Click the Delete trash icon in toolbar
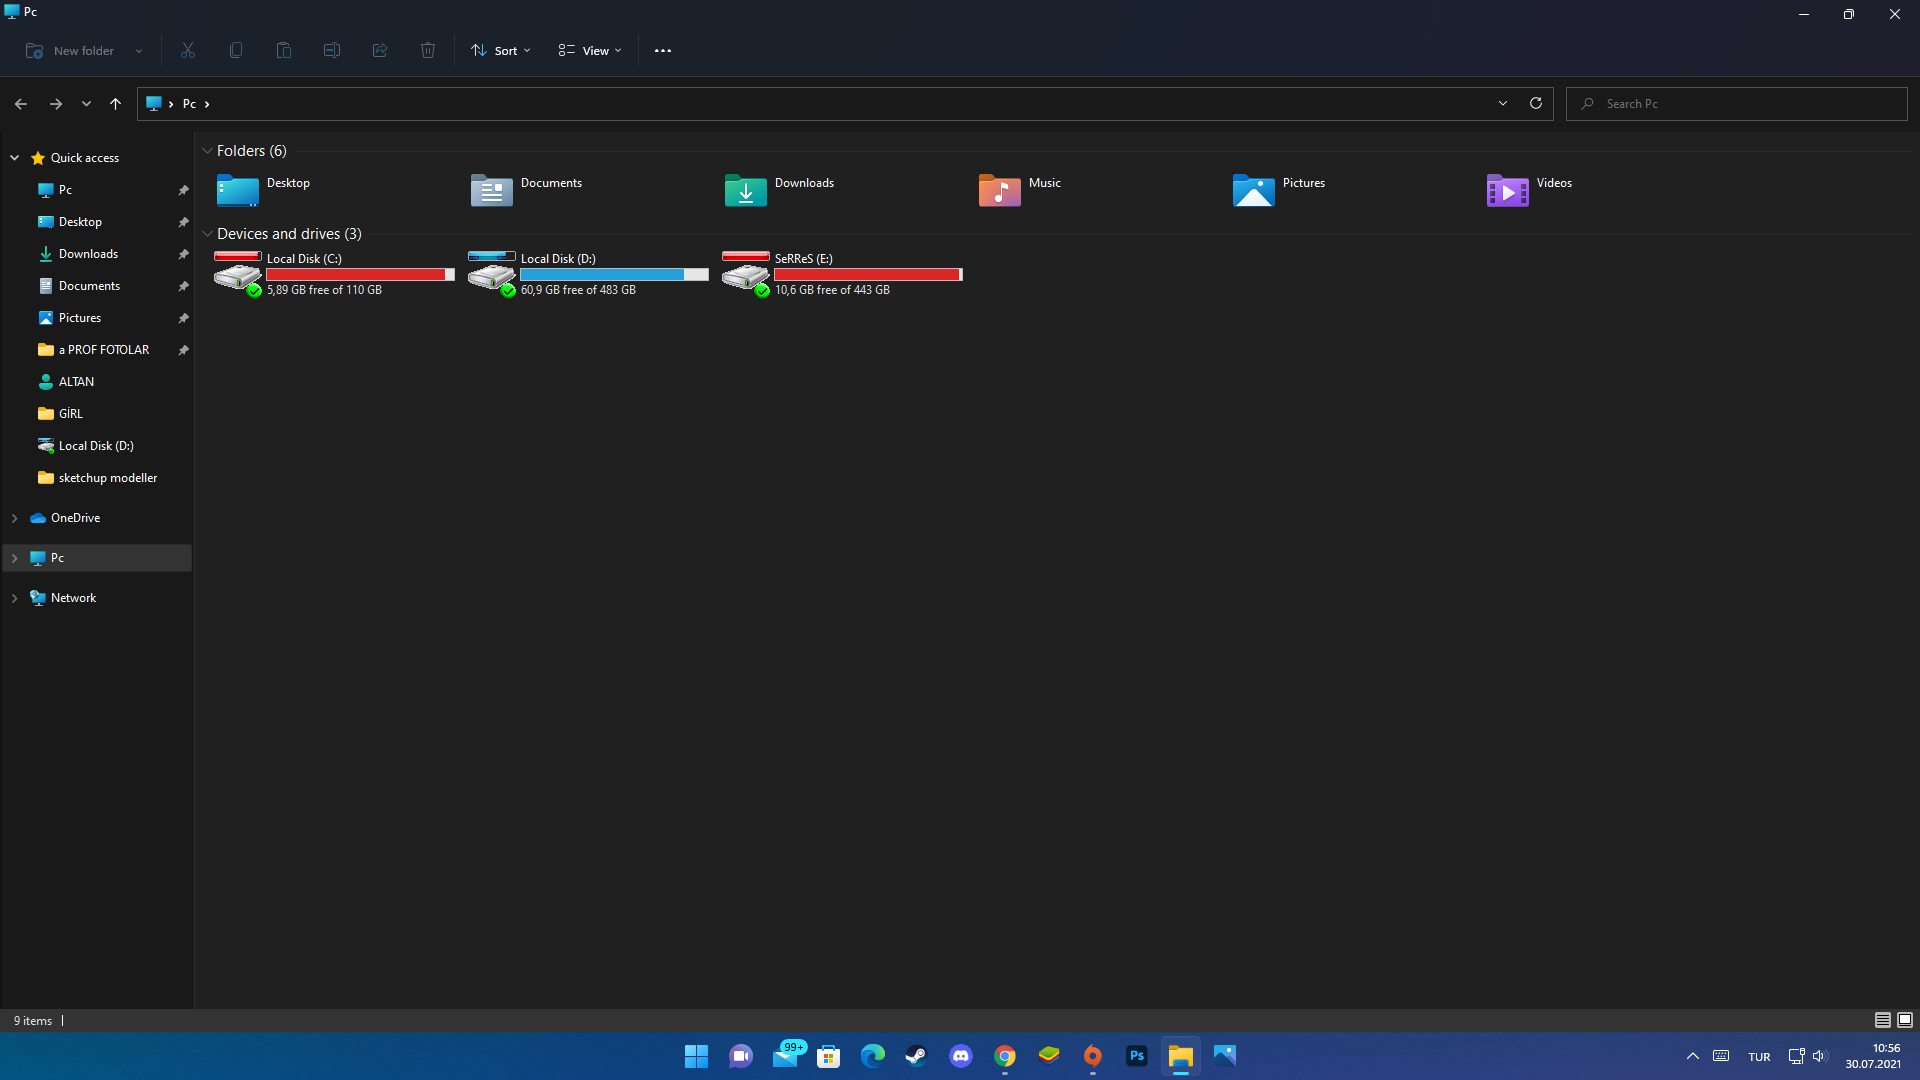 tap(428, 50)
